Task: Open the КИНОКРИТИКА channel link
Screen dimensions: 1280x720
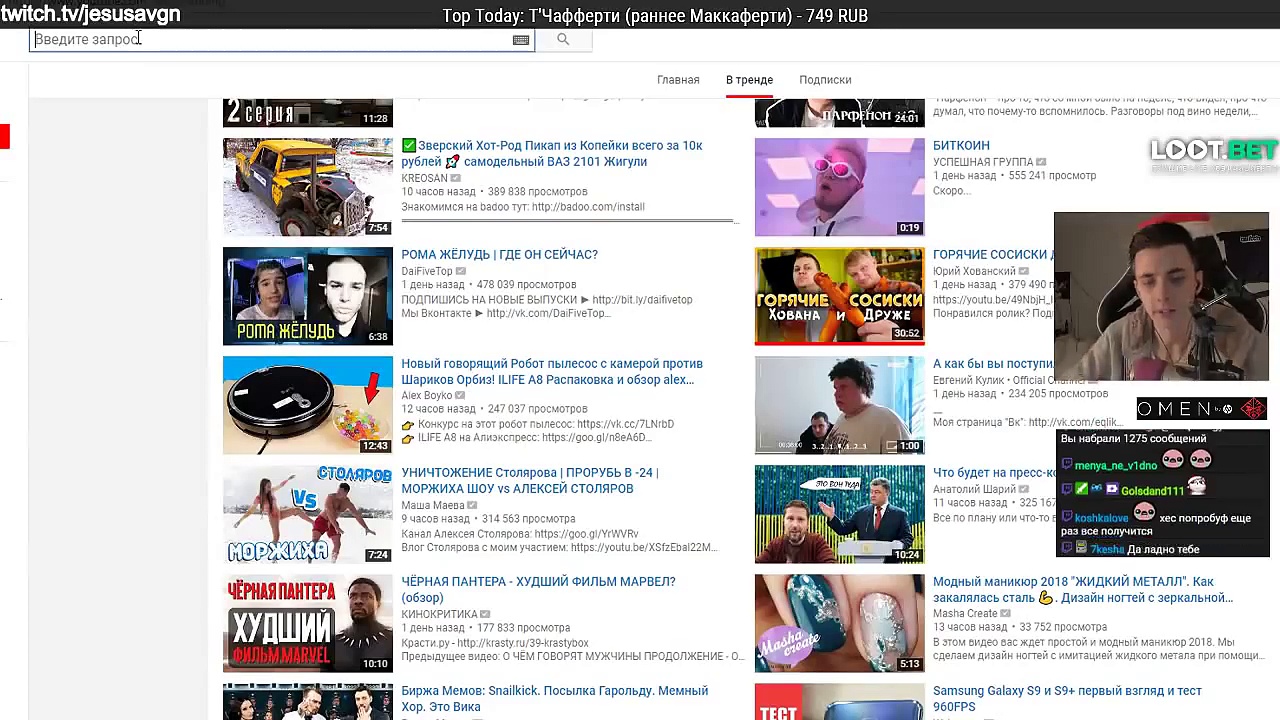Action: coord(439,614)
